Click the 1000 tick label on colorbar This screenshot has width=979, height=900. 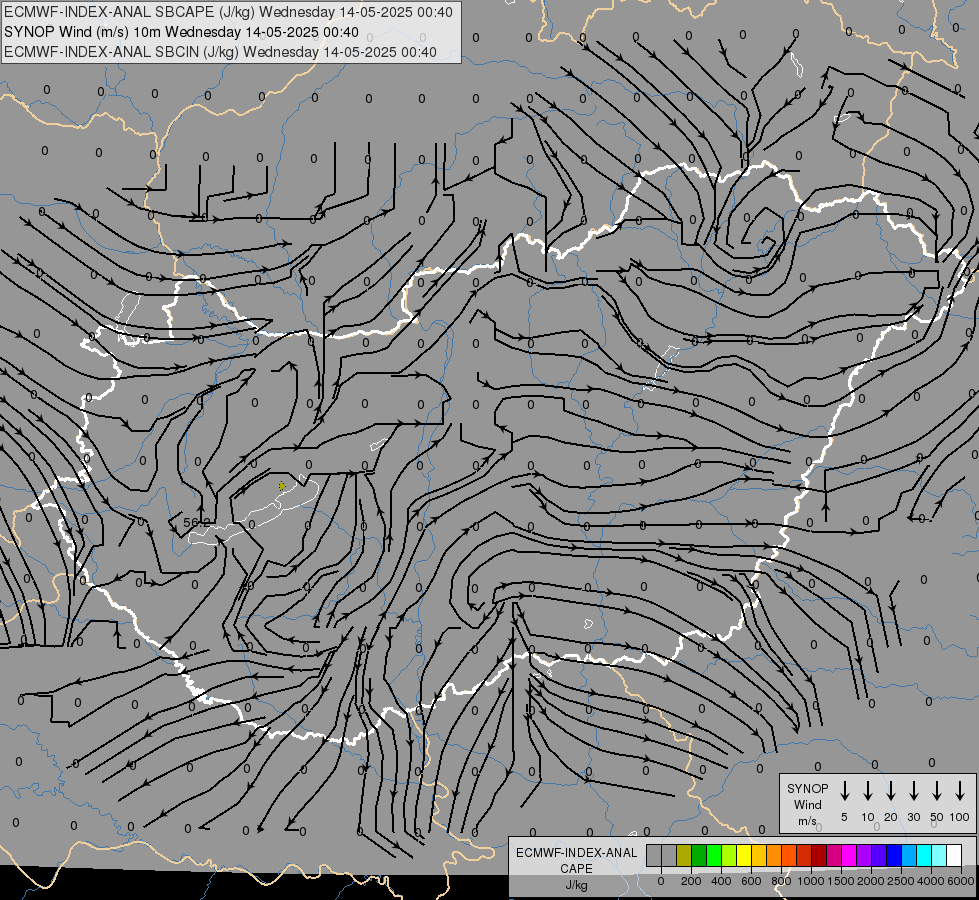811,881
